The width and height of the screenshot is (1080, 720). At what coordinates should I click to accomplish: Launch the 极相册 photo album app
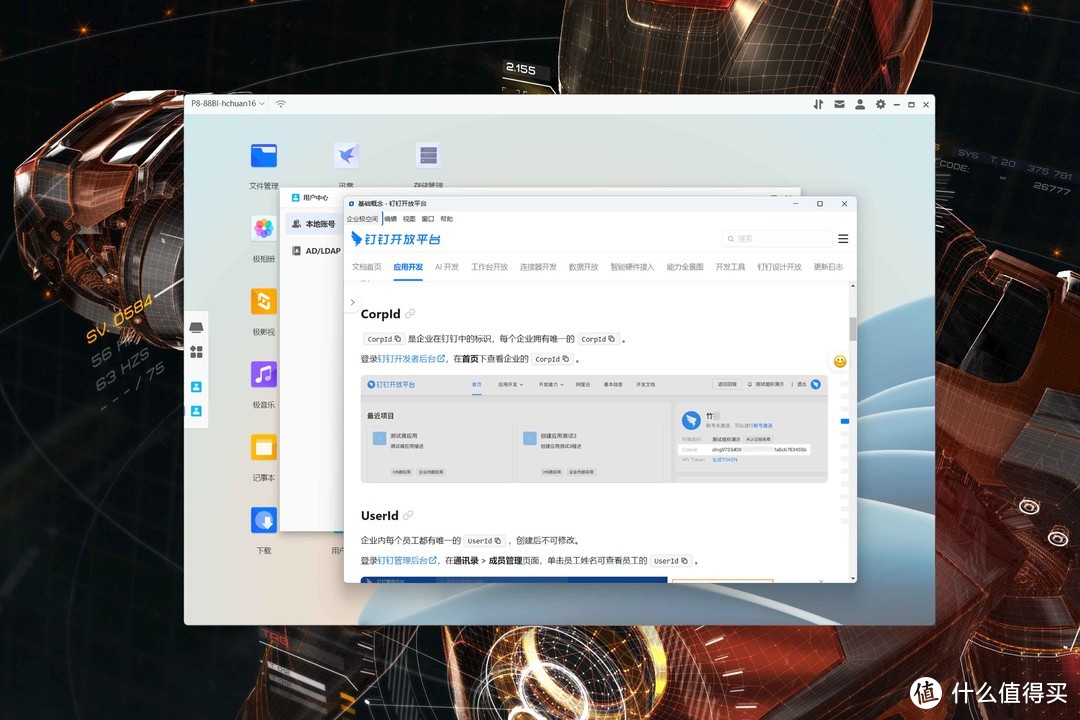coord(264,229)
